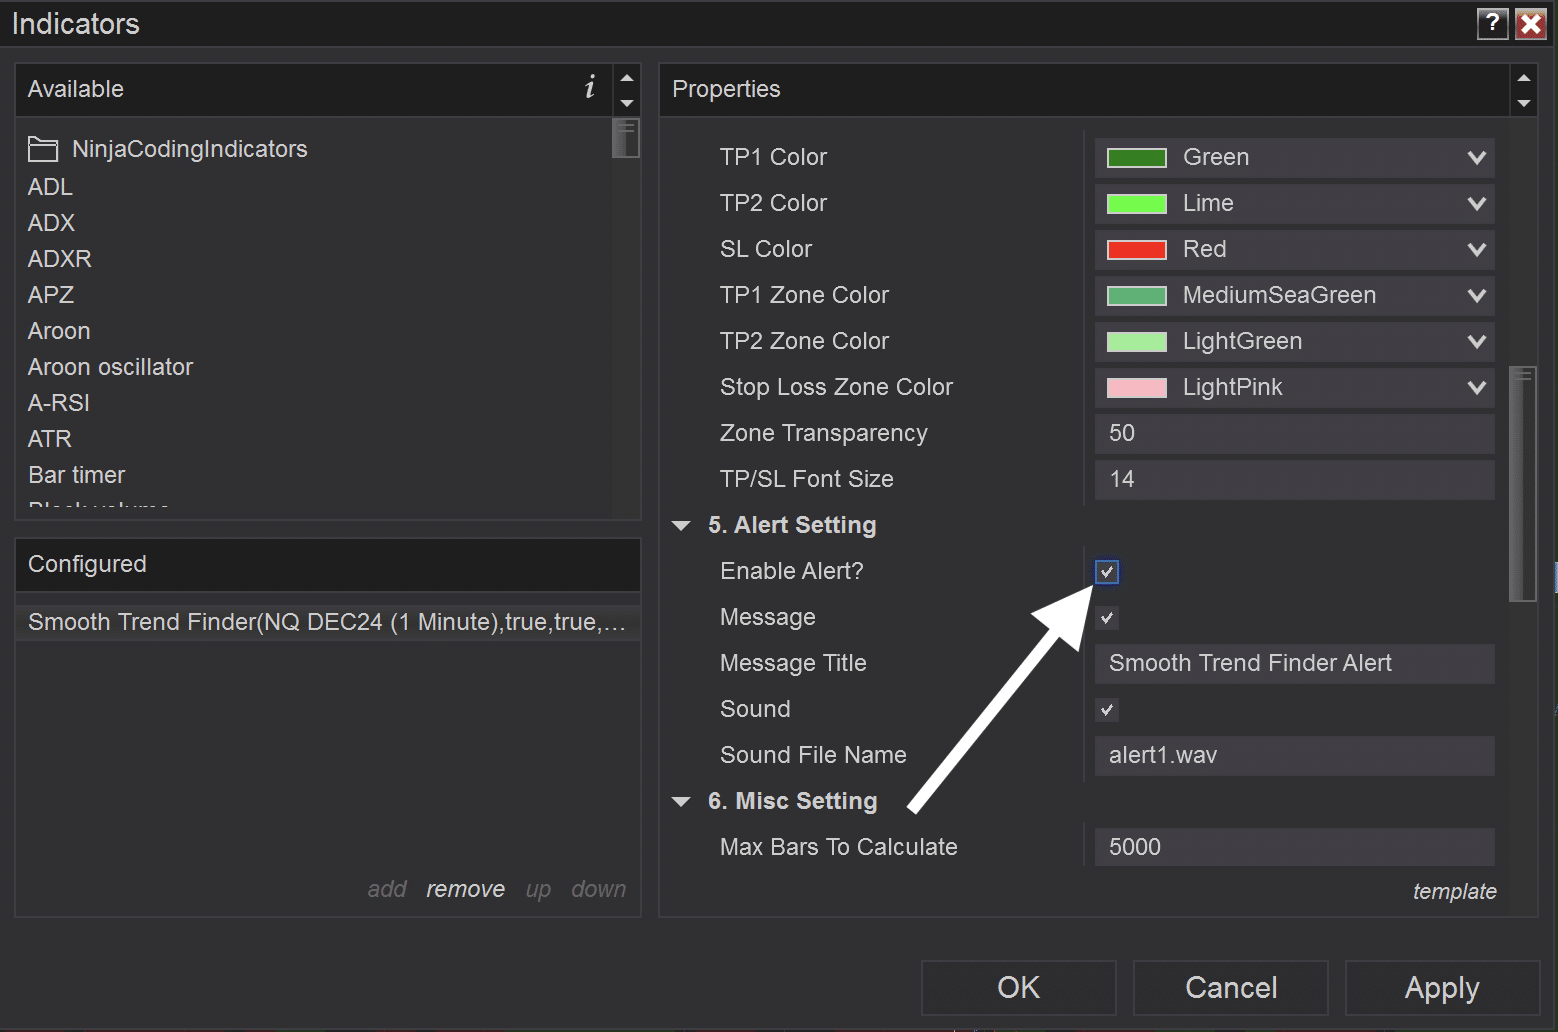This screenshot has width=1558, height=1032.
Task: Open the SL Color dropdown
Action: (1295, 249)
